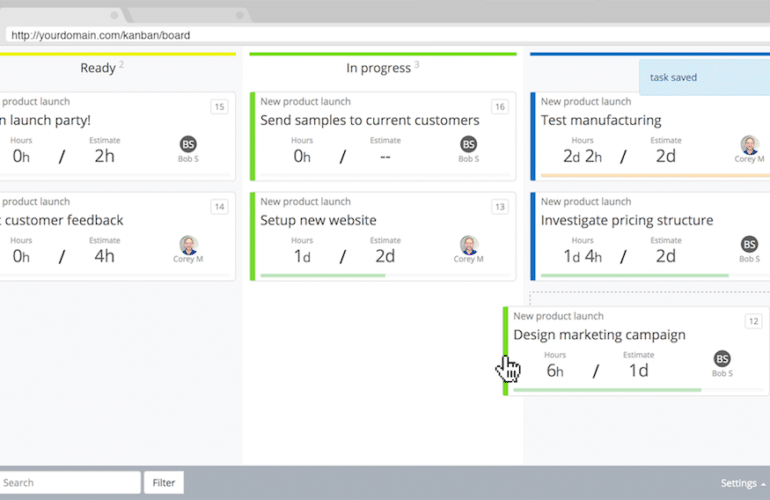The height and width of the screenshot is (500, 770).
Task: Click Bob S avatar on Send samples card
Action: [468, 144]
